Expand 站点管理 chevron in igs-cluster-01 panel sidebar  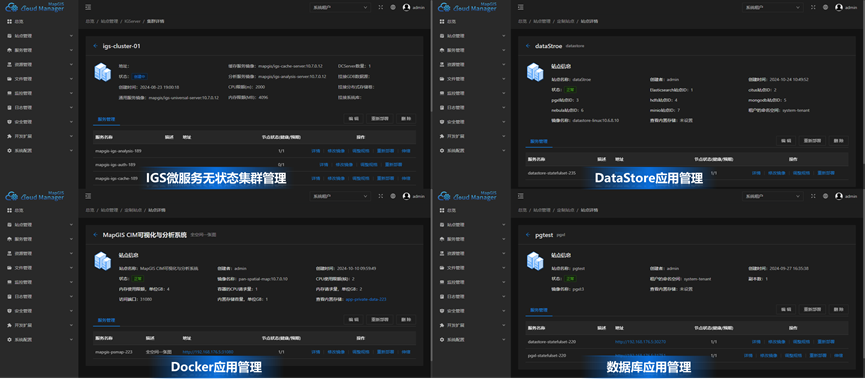pos(71,36)
